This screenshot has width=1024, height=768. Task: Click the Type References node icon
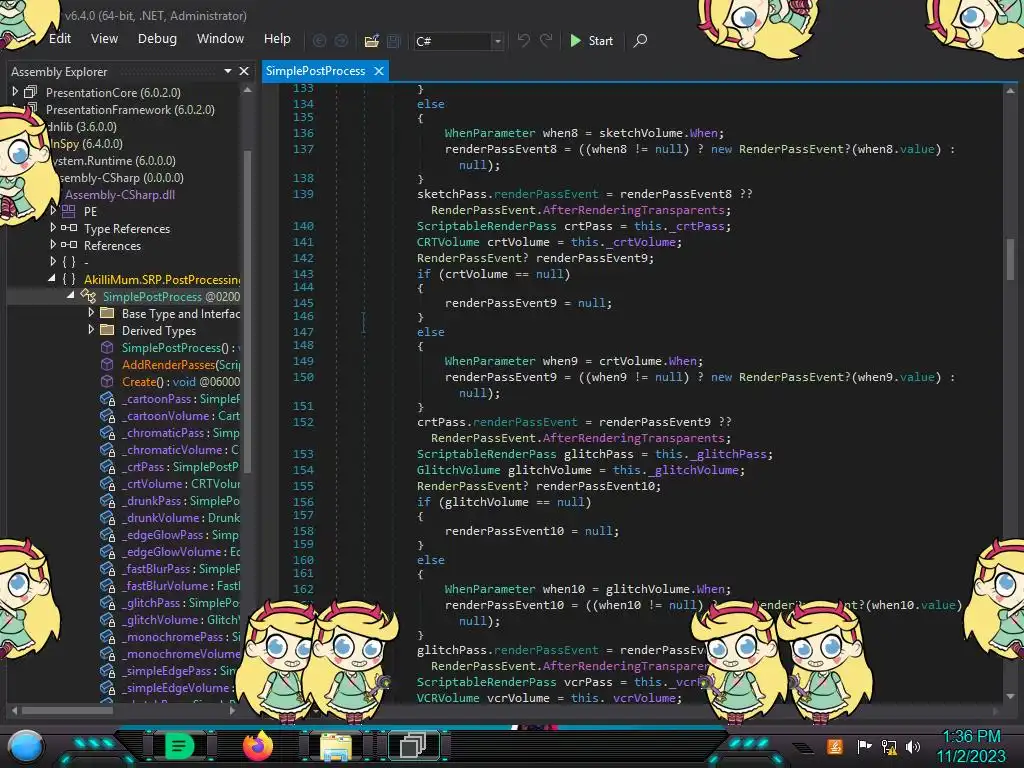69,228
